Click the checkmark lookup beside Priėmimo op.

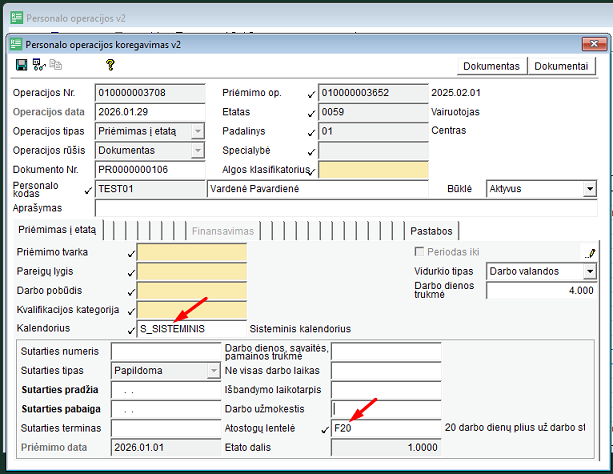tap(311, 93)
